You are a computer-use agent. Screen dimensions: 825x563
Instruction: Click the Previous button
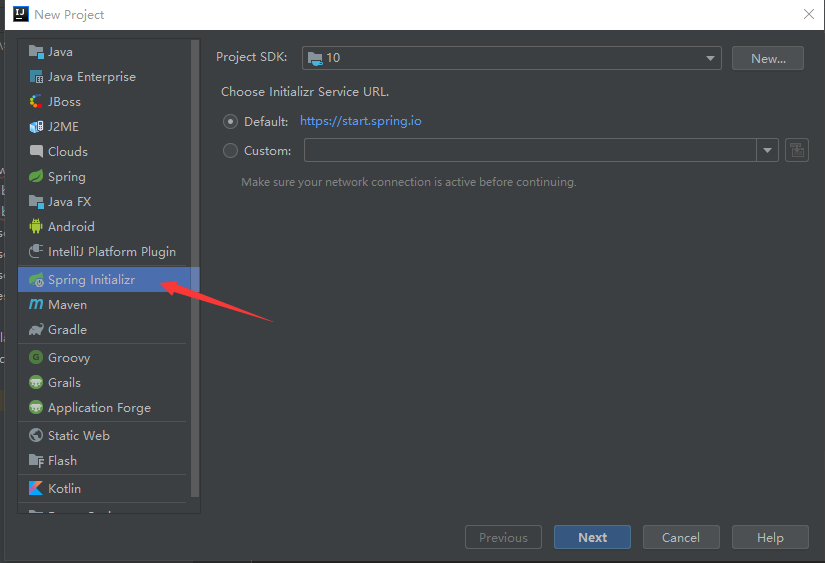503,537
